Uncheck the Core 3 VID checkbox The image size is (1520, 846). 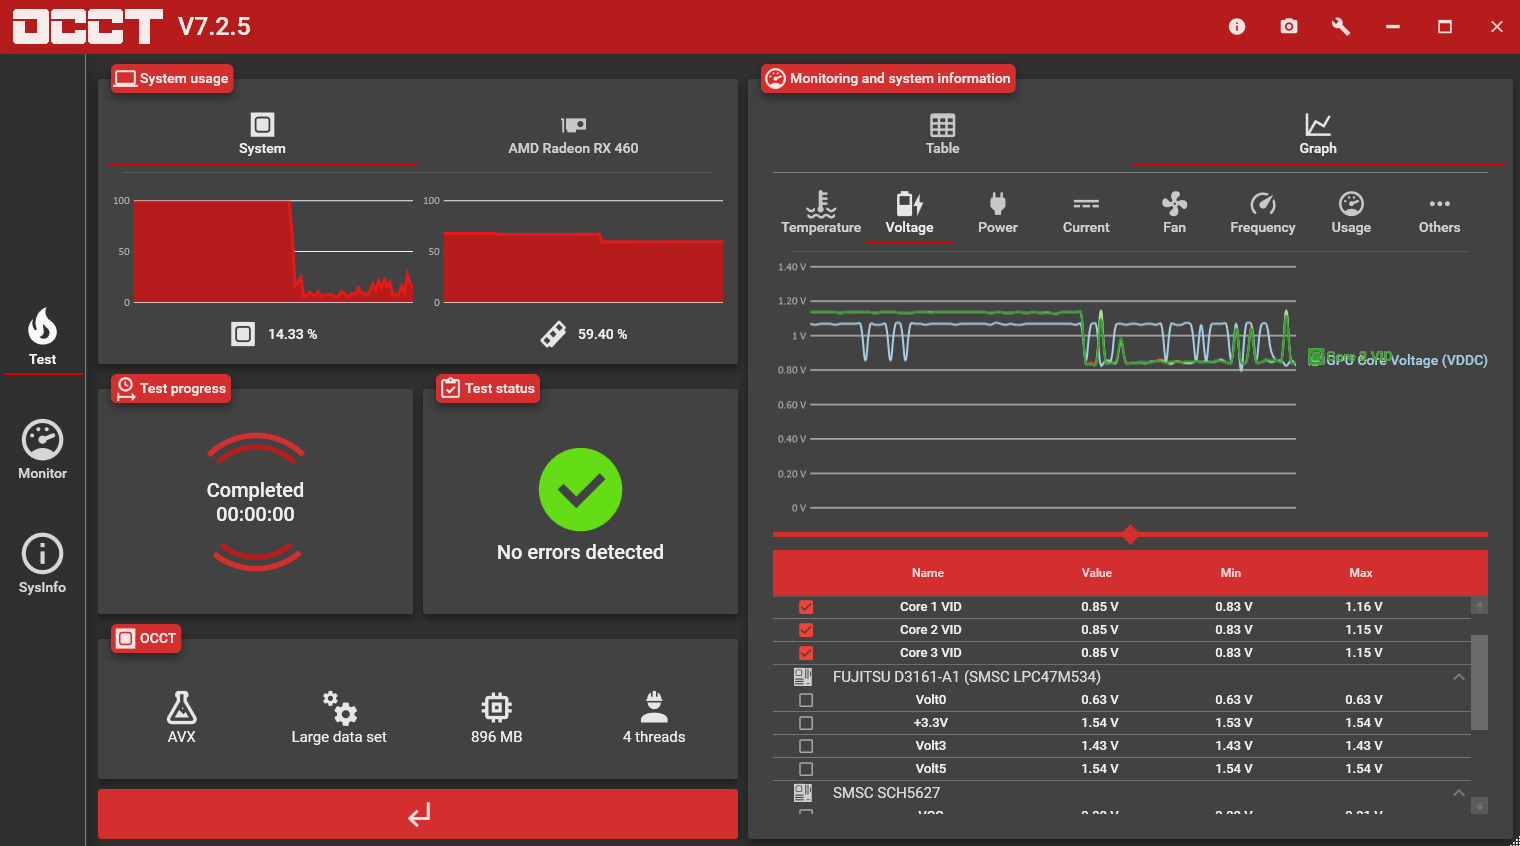click(806, 653)
